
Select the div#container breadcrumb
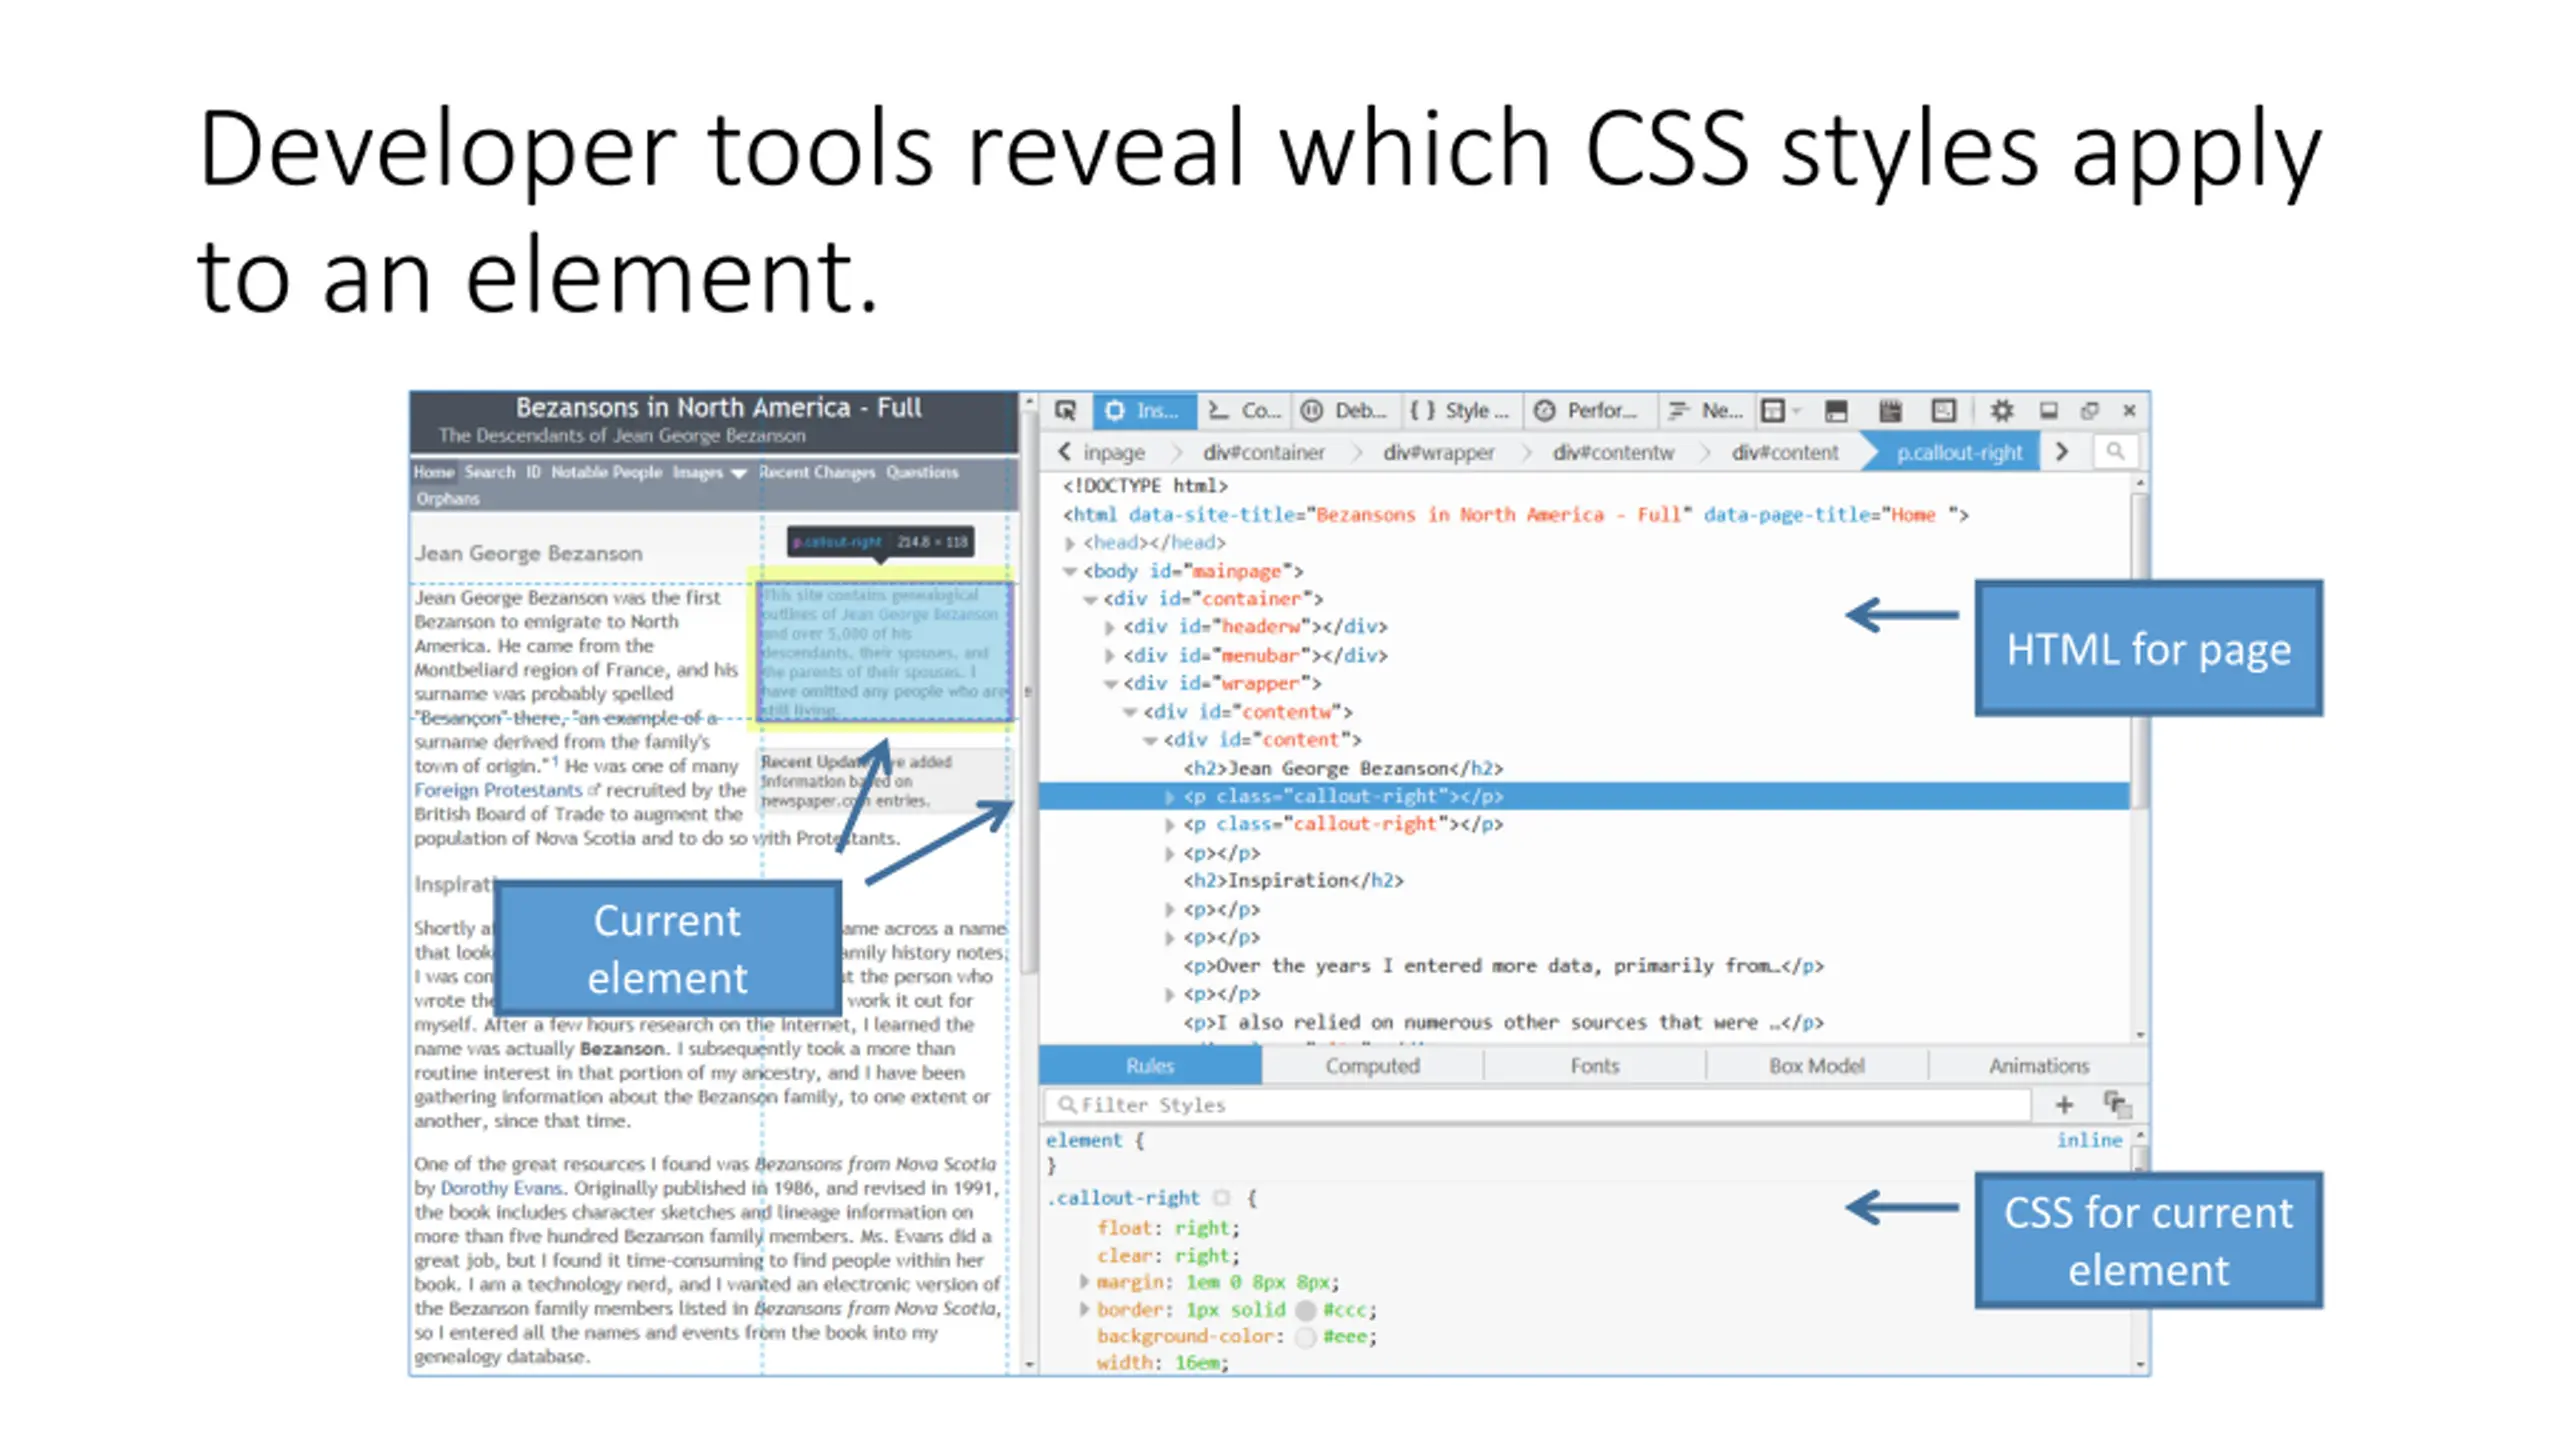tap(1263, 452)
